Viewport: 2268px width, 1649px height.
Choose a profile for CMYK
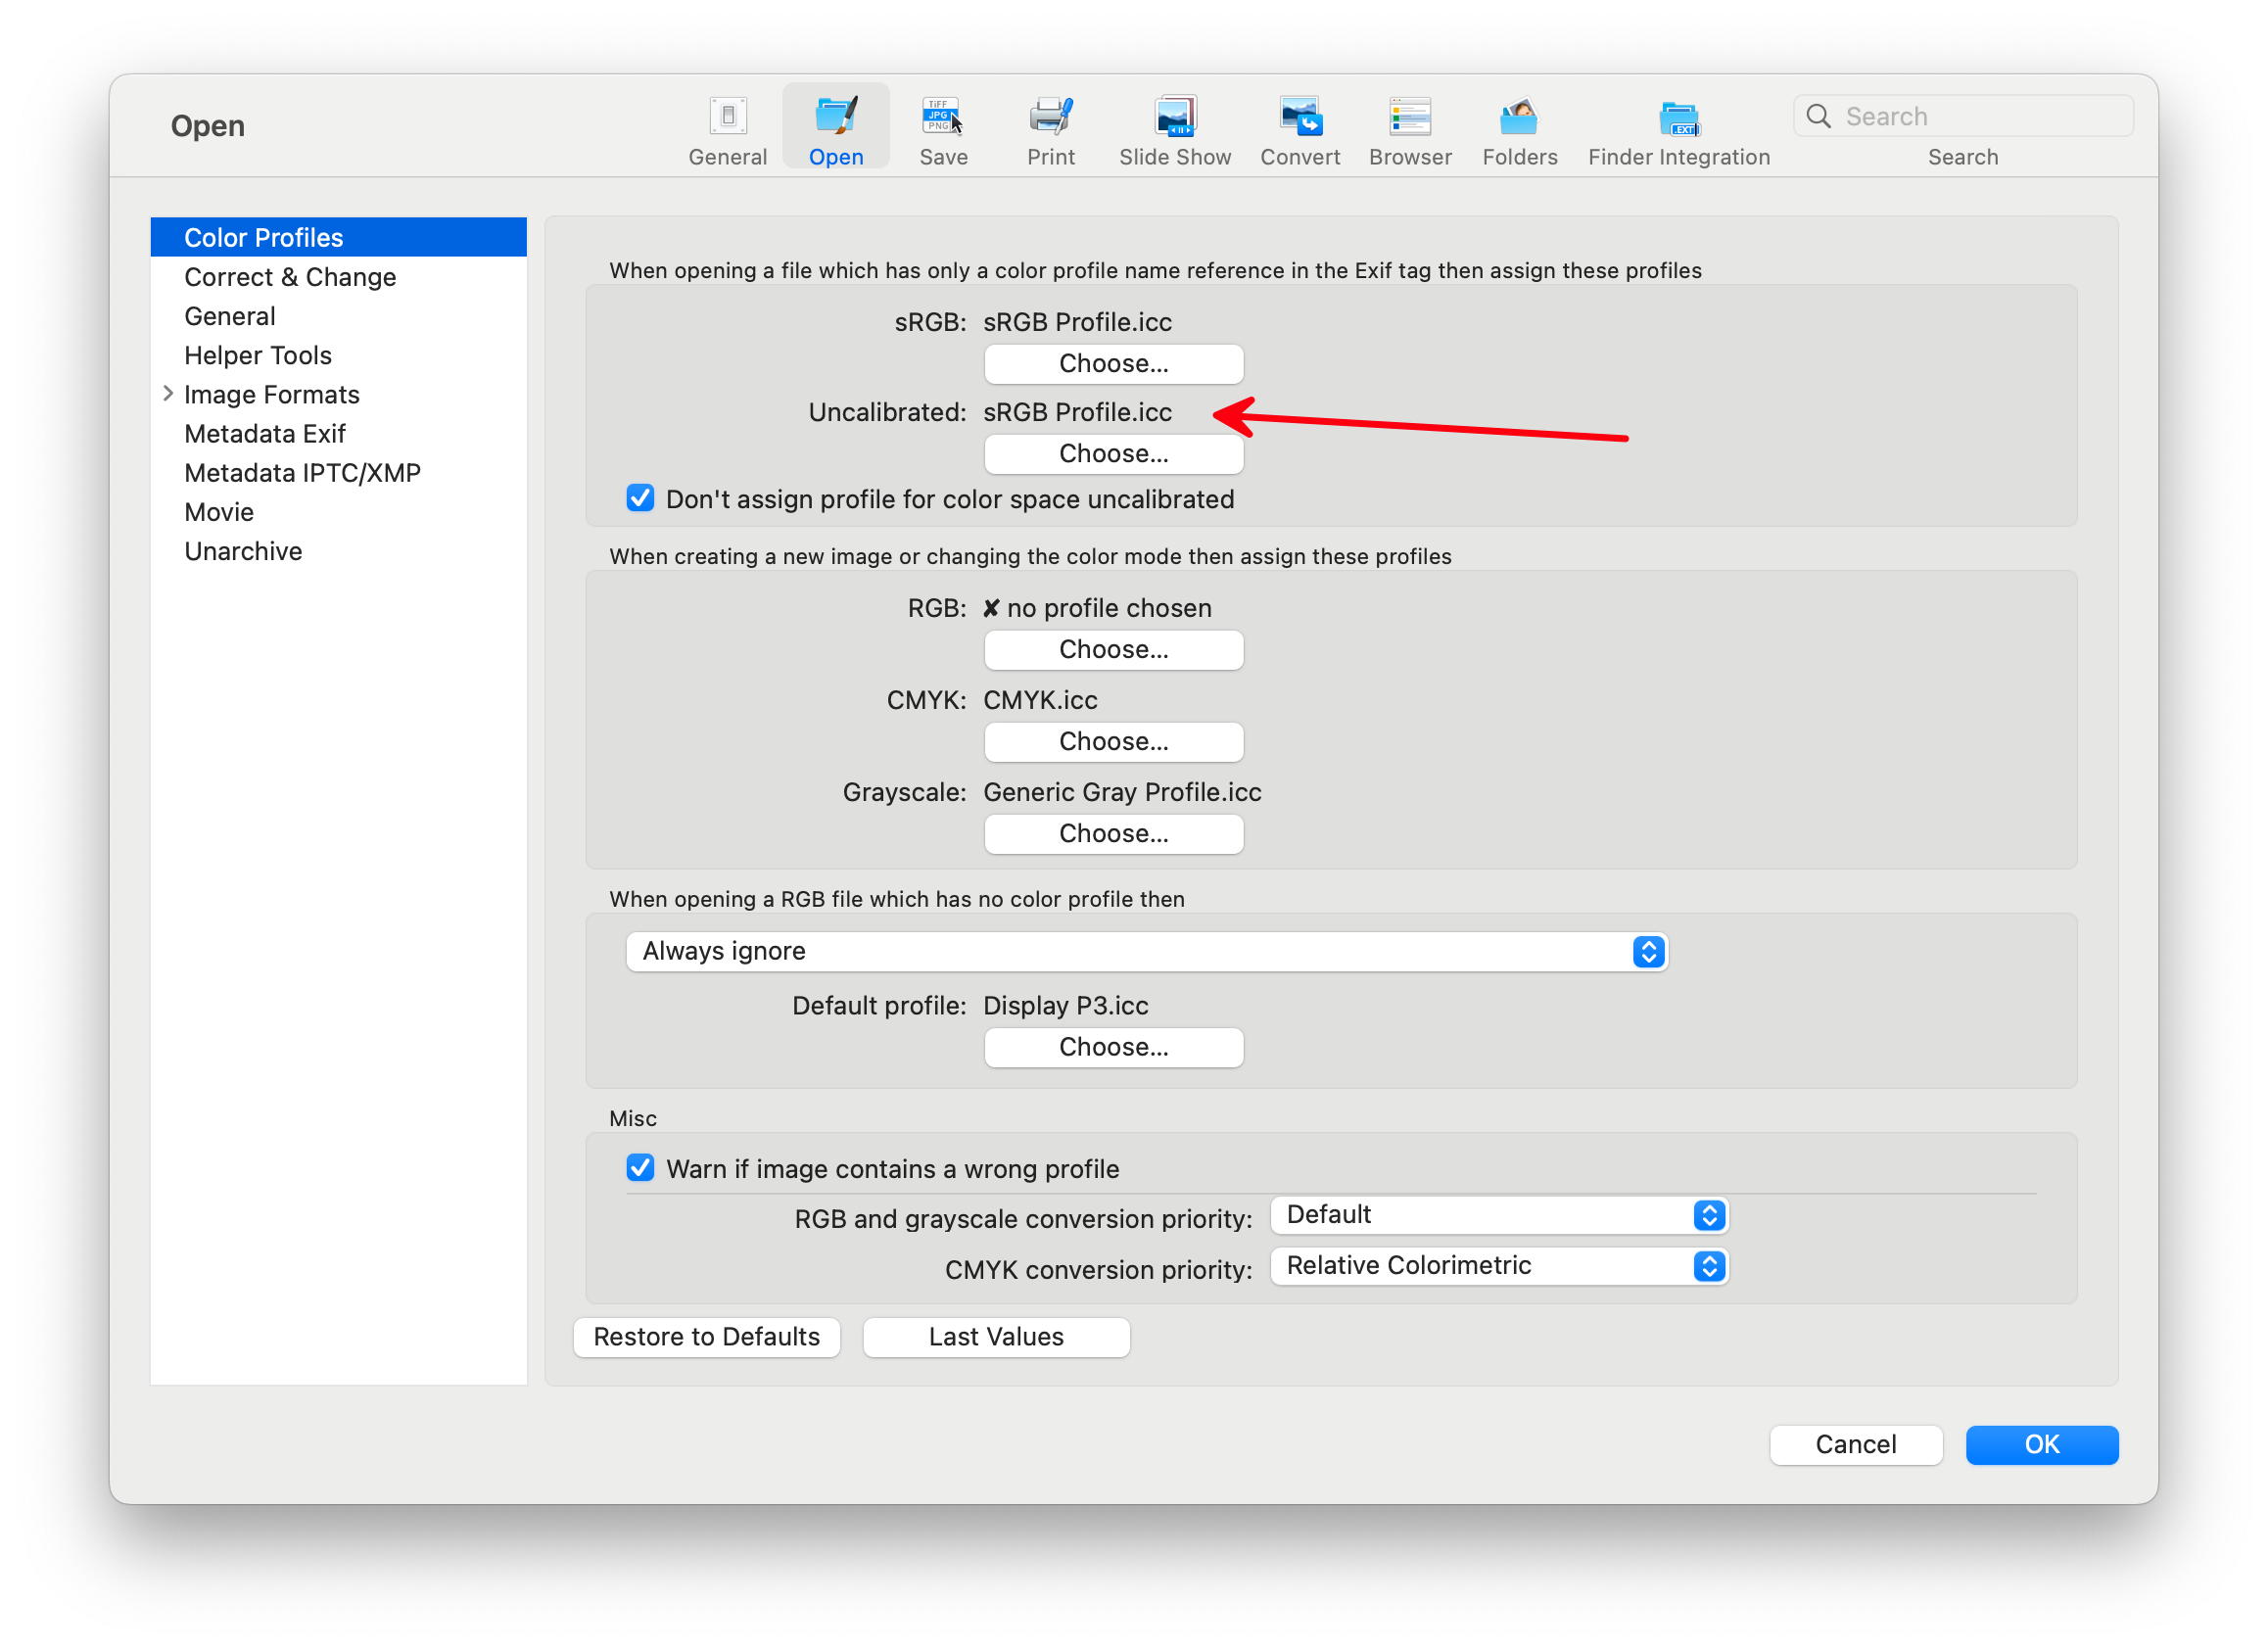pyautogui.click(x=1113, y=741)
